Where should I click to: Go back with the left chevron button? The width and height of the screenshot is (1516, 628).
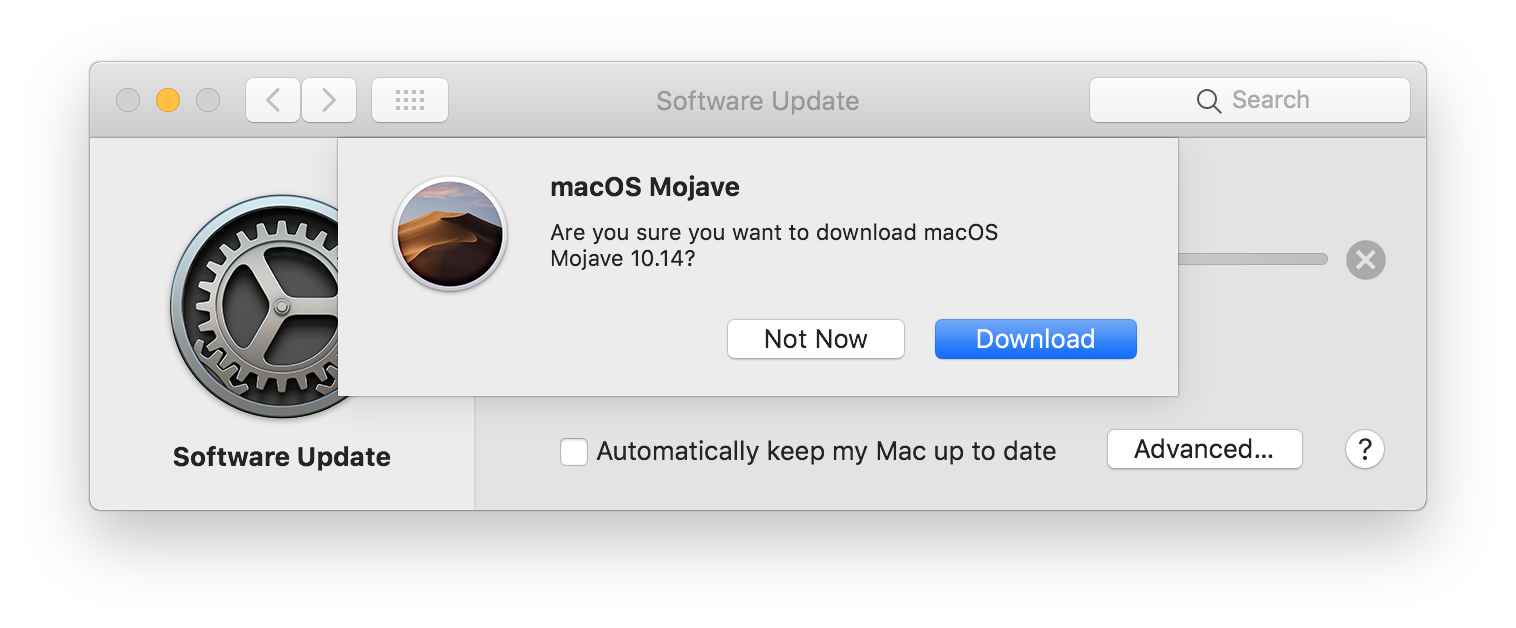point(273,100)
